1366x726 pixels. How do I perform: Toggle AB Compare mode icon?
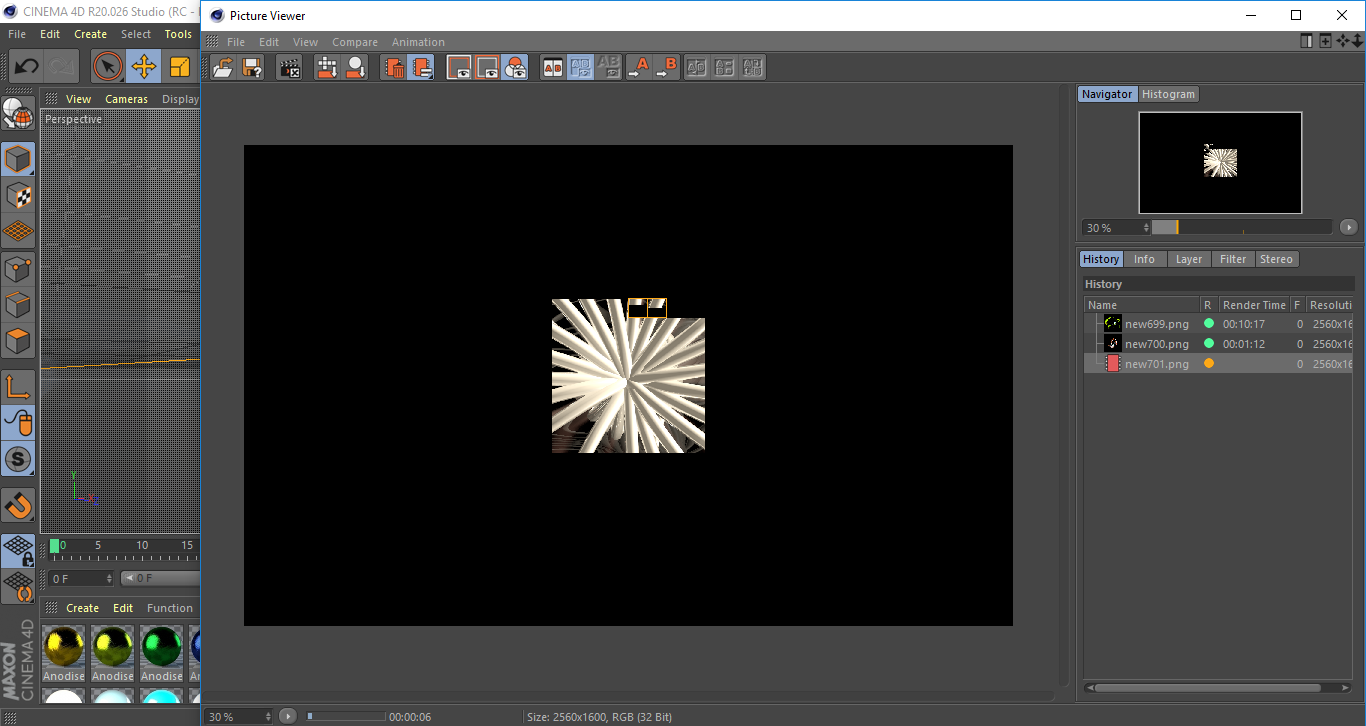pos(552,67)
